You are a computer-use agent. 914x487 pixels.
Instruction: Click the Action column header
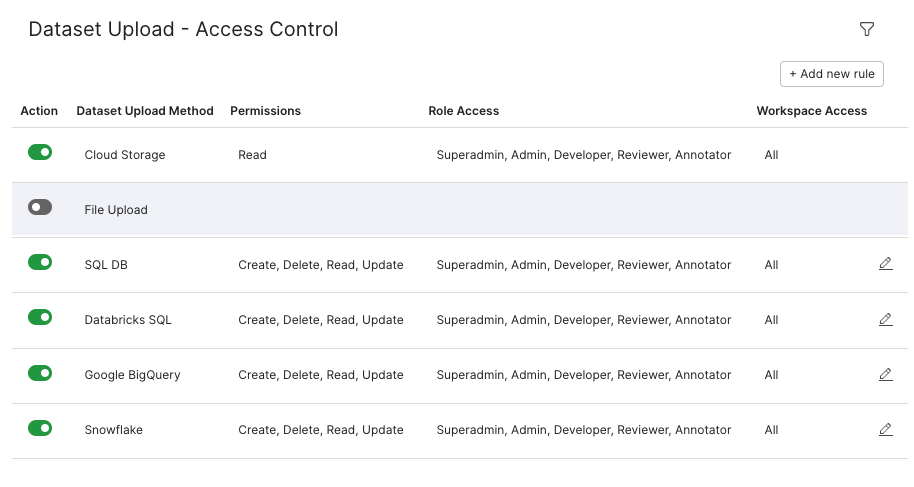coord(39,111)
